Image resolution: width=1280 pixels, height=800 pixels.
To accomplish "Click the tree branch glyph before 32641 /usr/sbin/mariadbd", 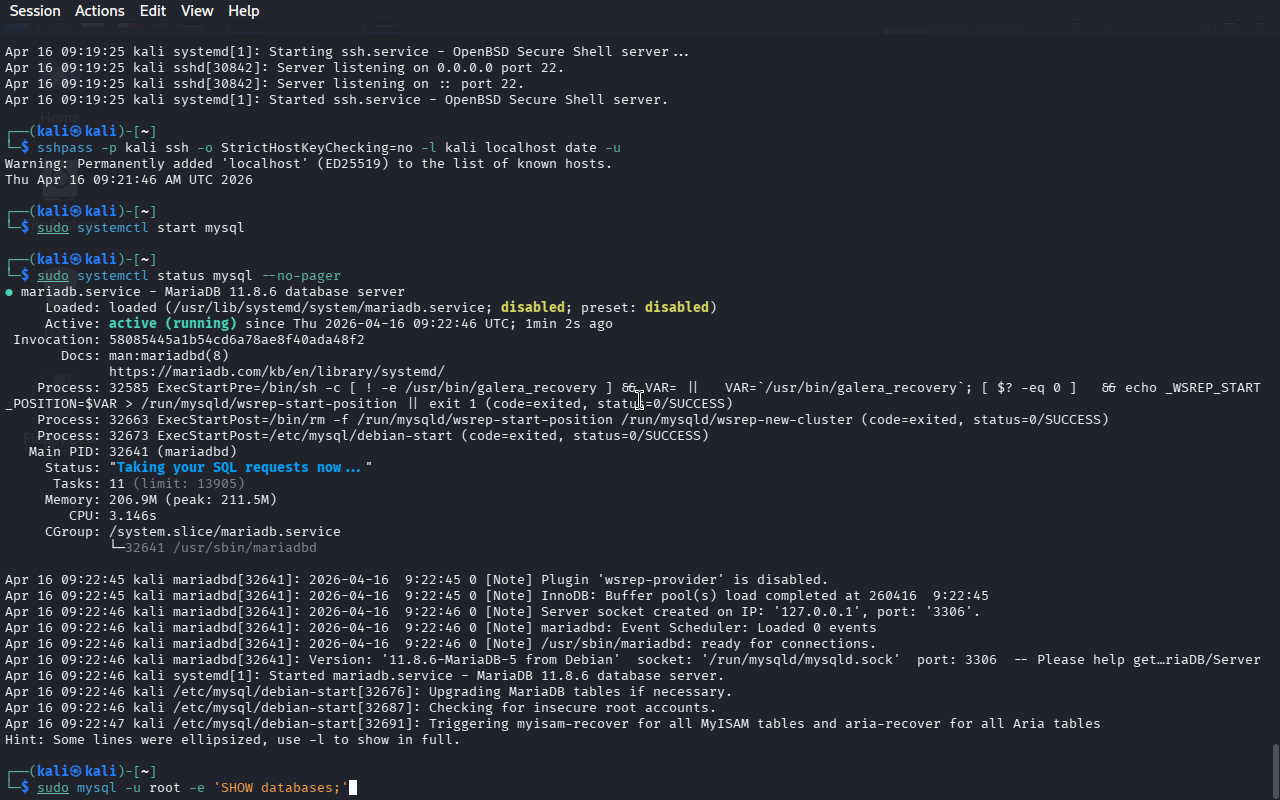I will [x=116, y=548].
